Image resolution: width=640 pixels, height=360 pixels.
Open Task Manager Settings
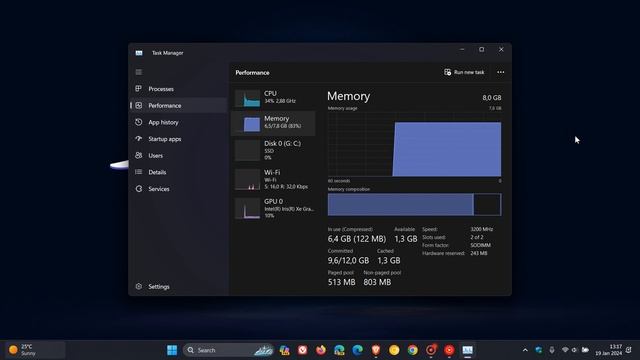coord(178,287)
